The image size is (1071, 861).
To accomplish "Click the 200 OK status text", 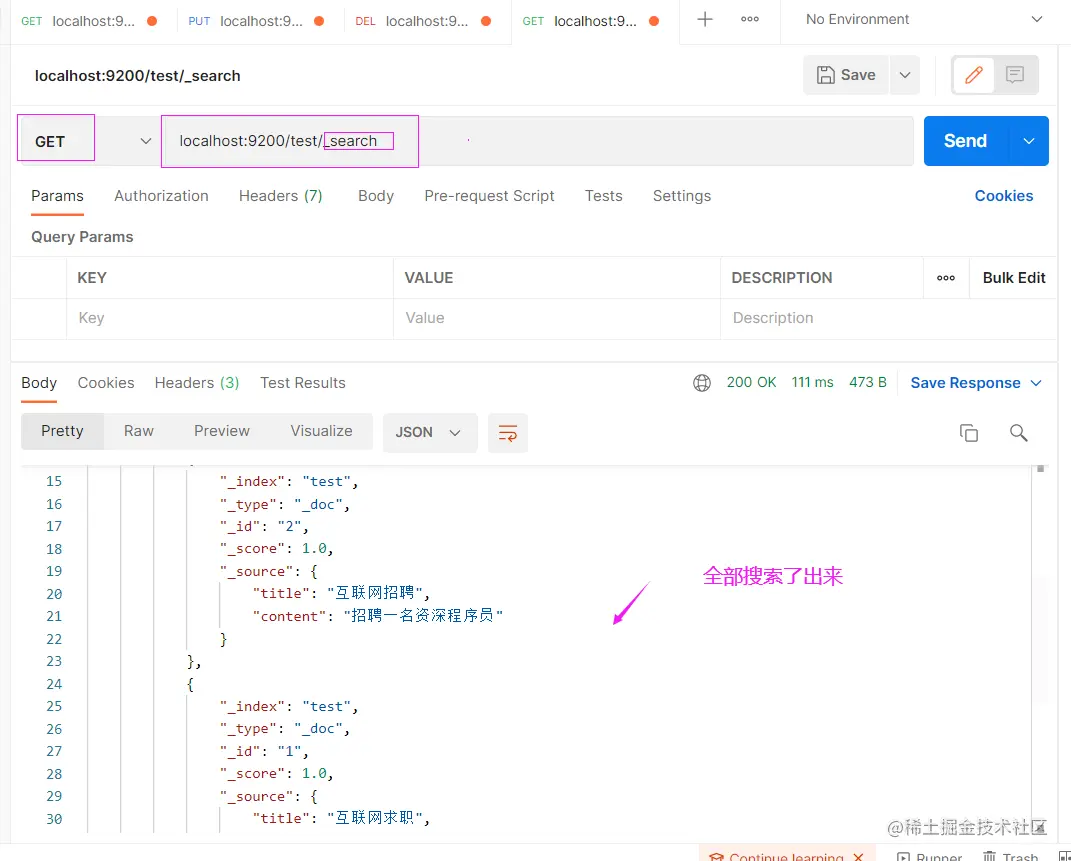I will coord(751,382).
